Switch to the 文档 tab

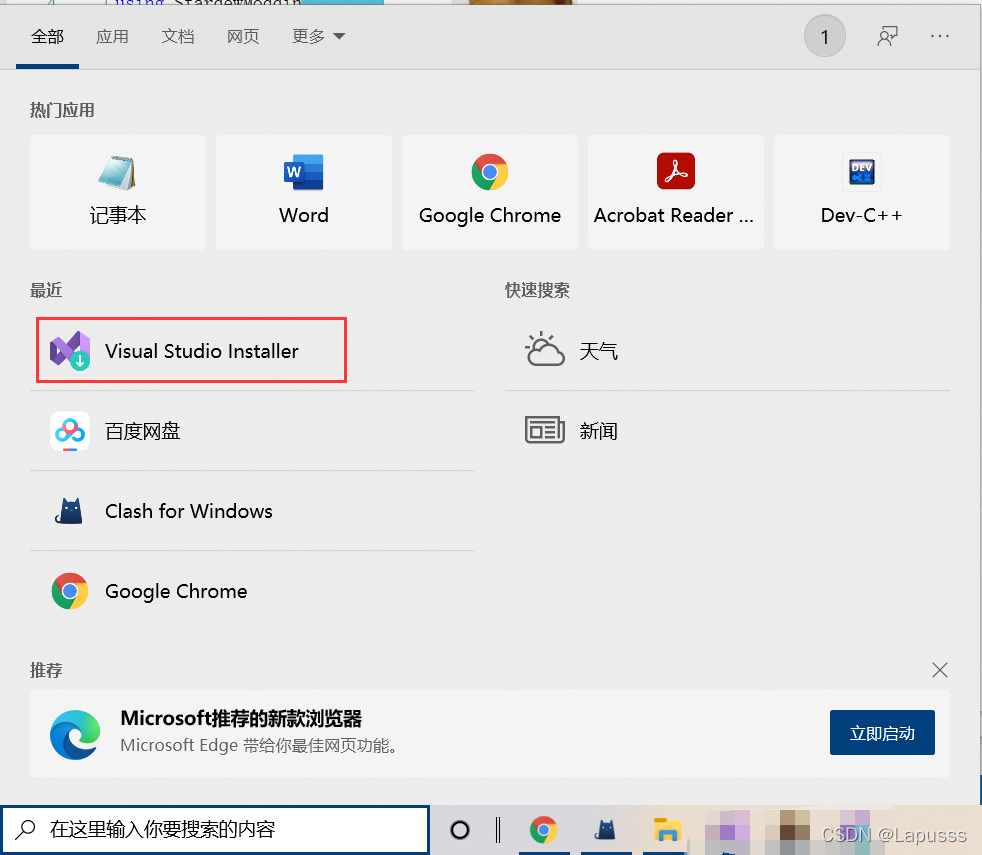point(178,36)
